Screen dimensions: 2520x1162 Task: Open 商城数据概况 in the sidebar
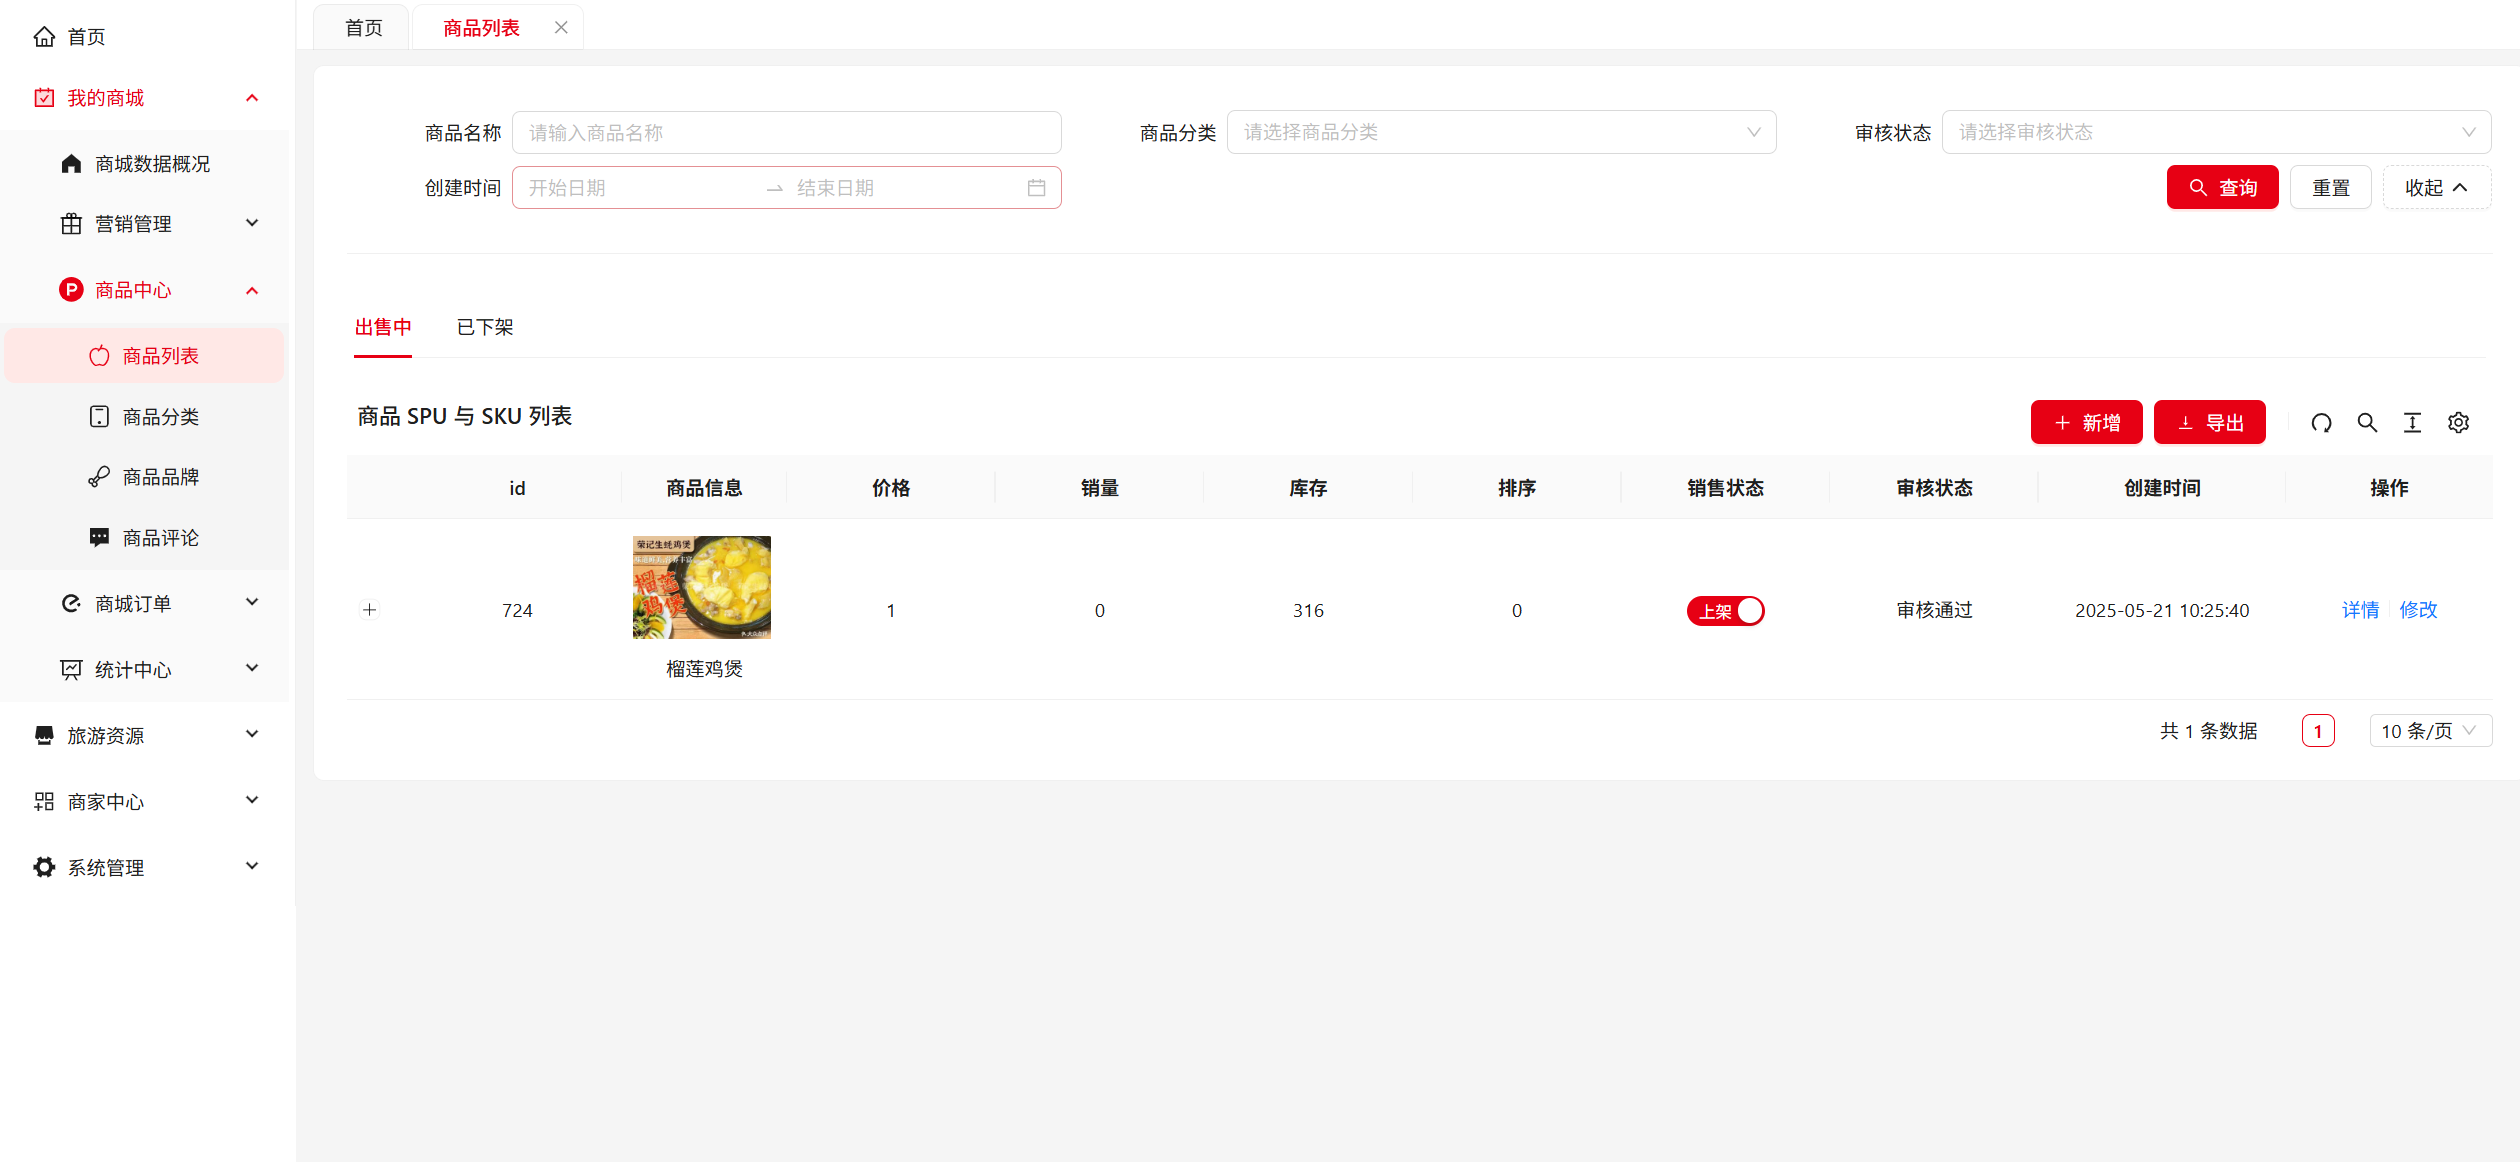click(152, 164)
